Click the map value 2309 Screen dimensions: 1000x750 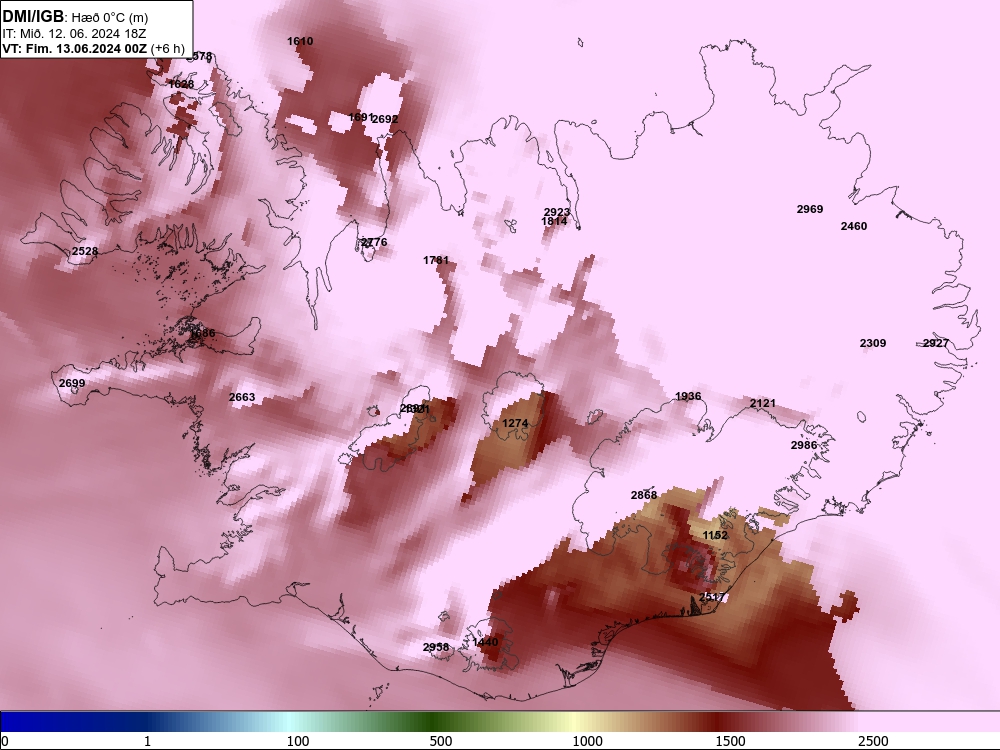(873, 343)
